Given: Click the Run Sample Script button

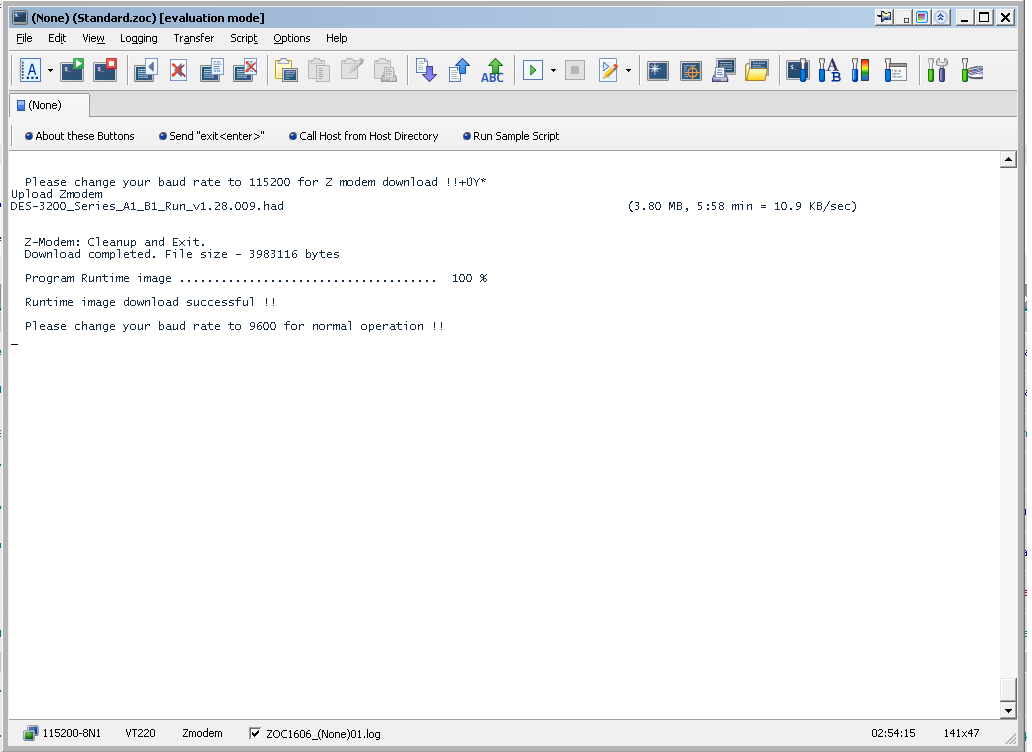Looking at the screenshot, I should (x=510, y=136).
